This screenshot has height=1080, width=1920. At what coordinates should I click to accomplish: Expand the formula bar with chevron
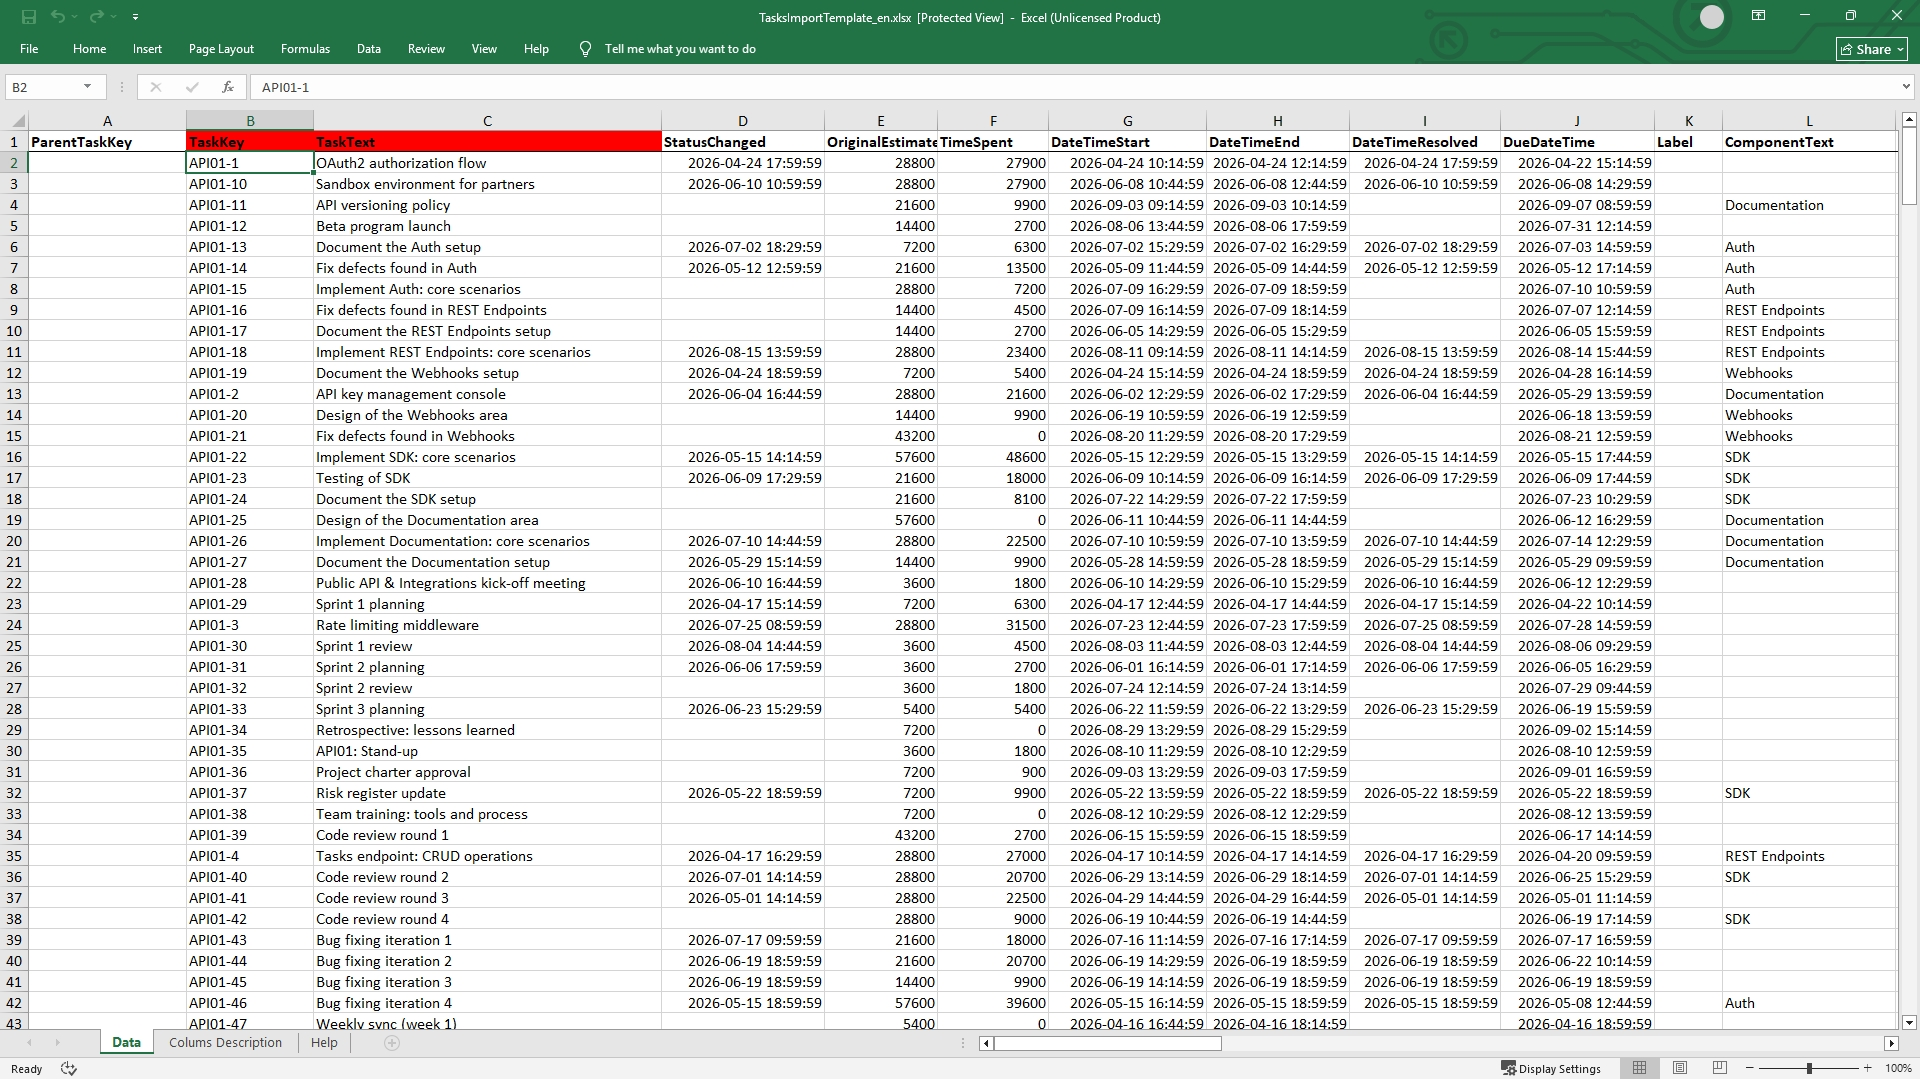pos(1906,87)
